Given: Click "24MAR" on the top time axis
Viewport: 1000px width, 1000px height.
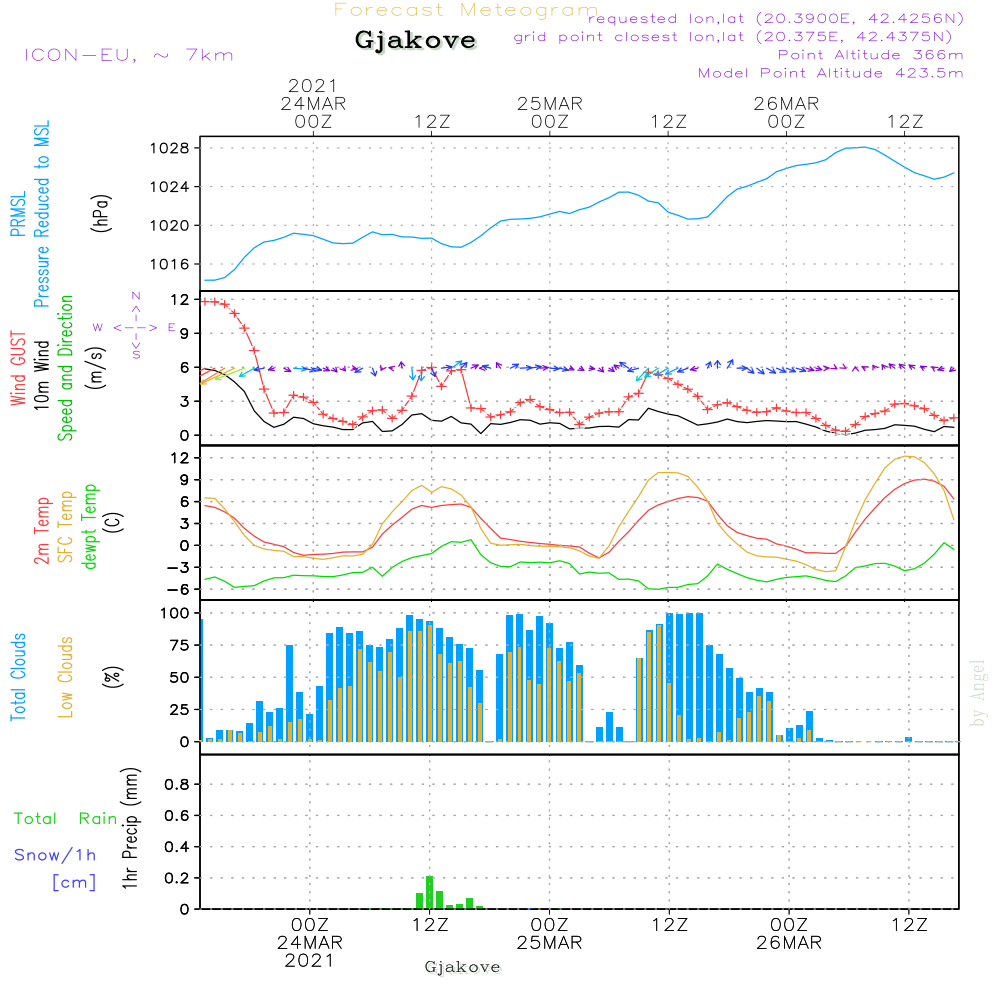Looking at the screenshot, I should 313,104.
